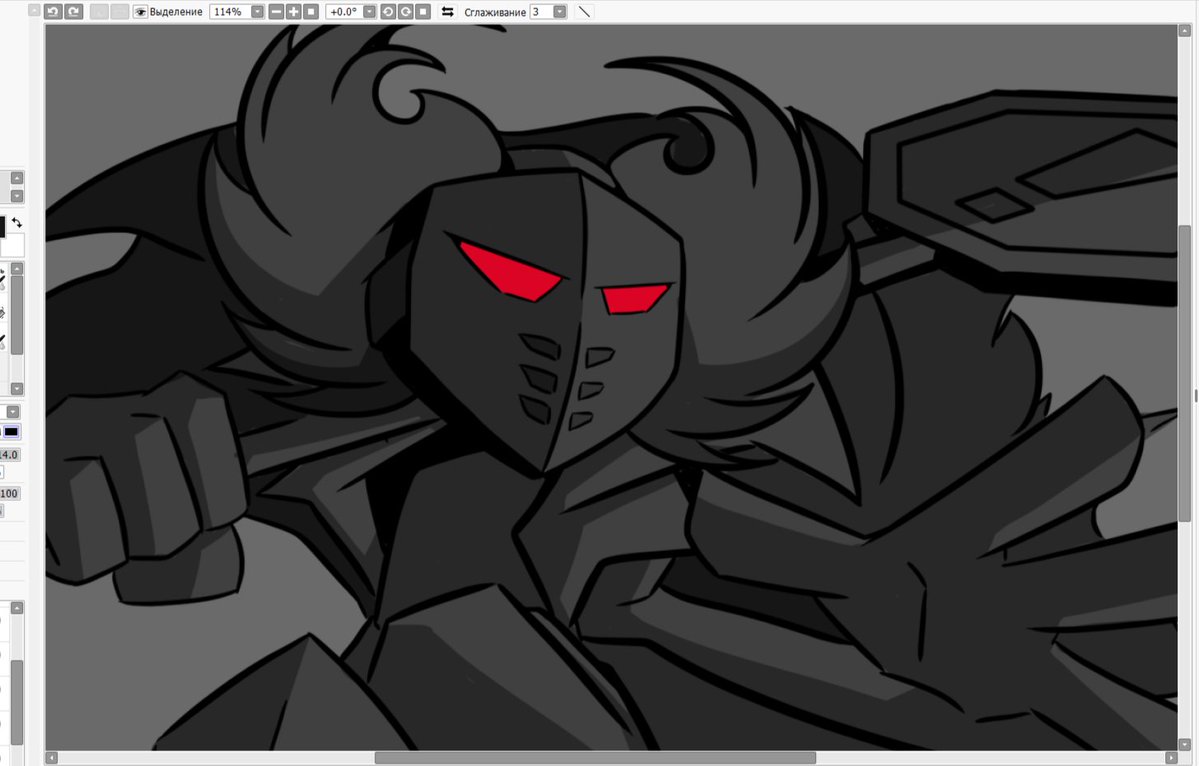Reset the canvas rotation
This screenshot has height=766, width=1199.
423,11
